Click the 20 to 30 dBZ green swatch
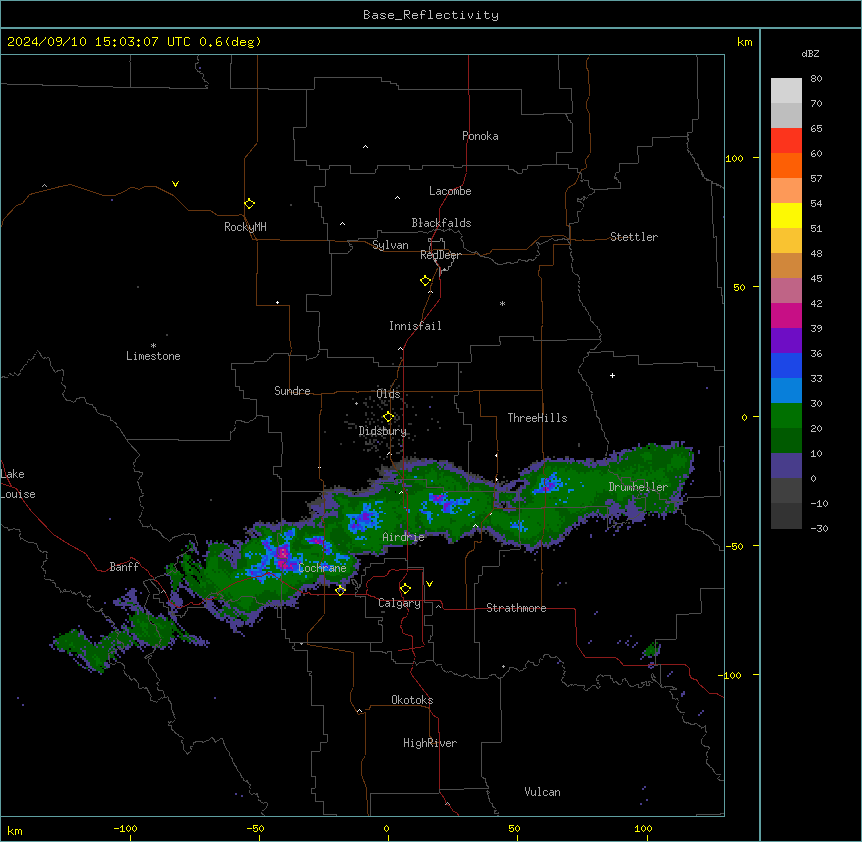This screenshot has width=862, height=842. pyautogui.click(x=786, y=416)
